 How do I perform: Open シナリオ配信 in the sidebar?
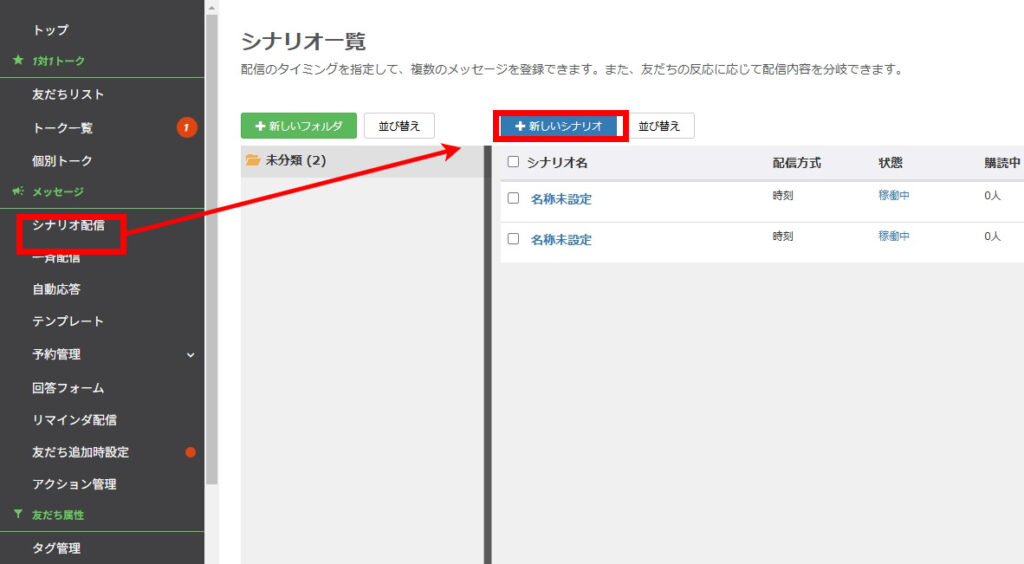[x=68, y=225]
